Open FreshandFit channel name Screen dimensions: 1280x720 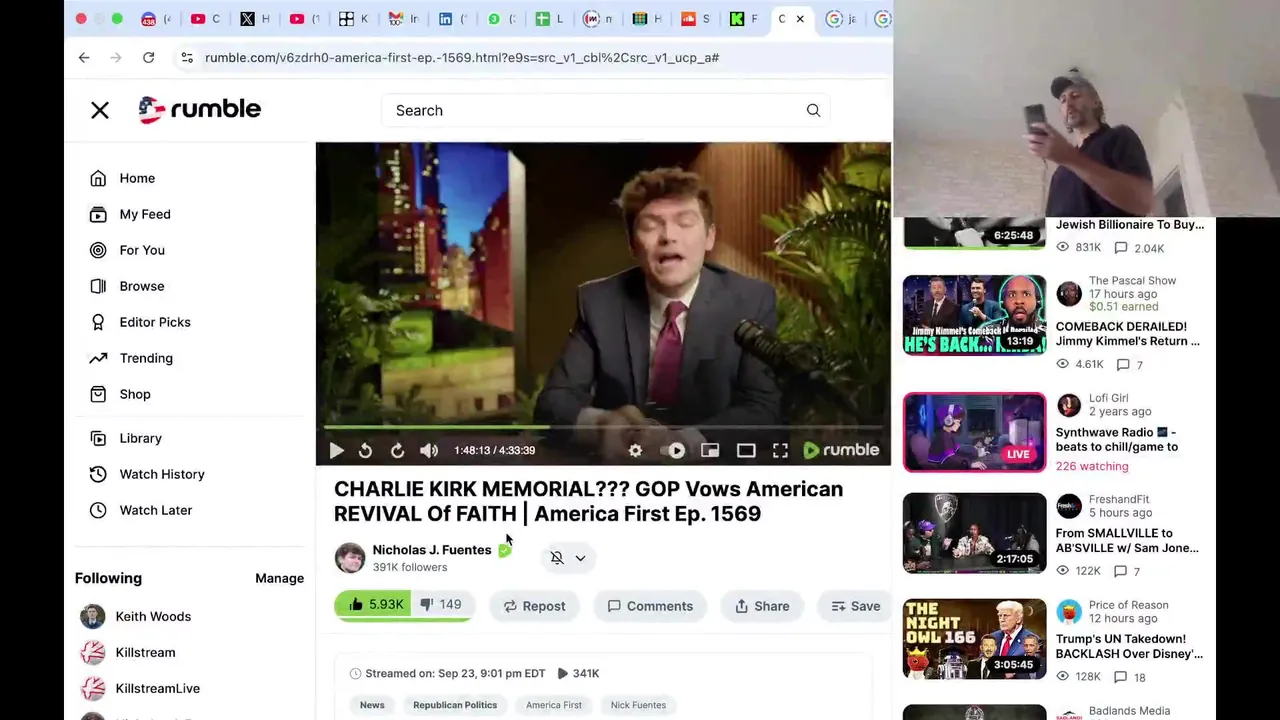click(x=1119, y=499)
